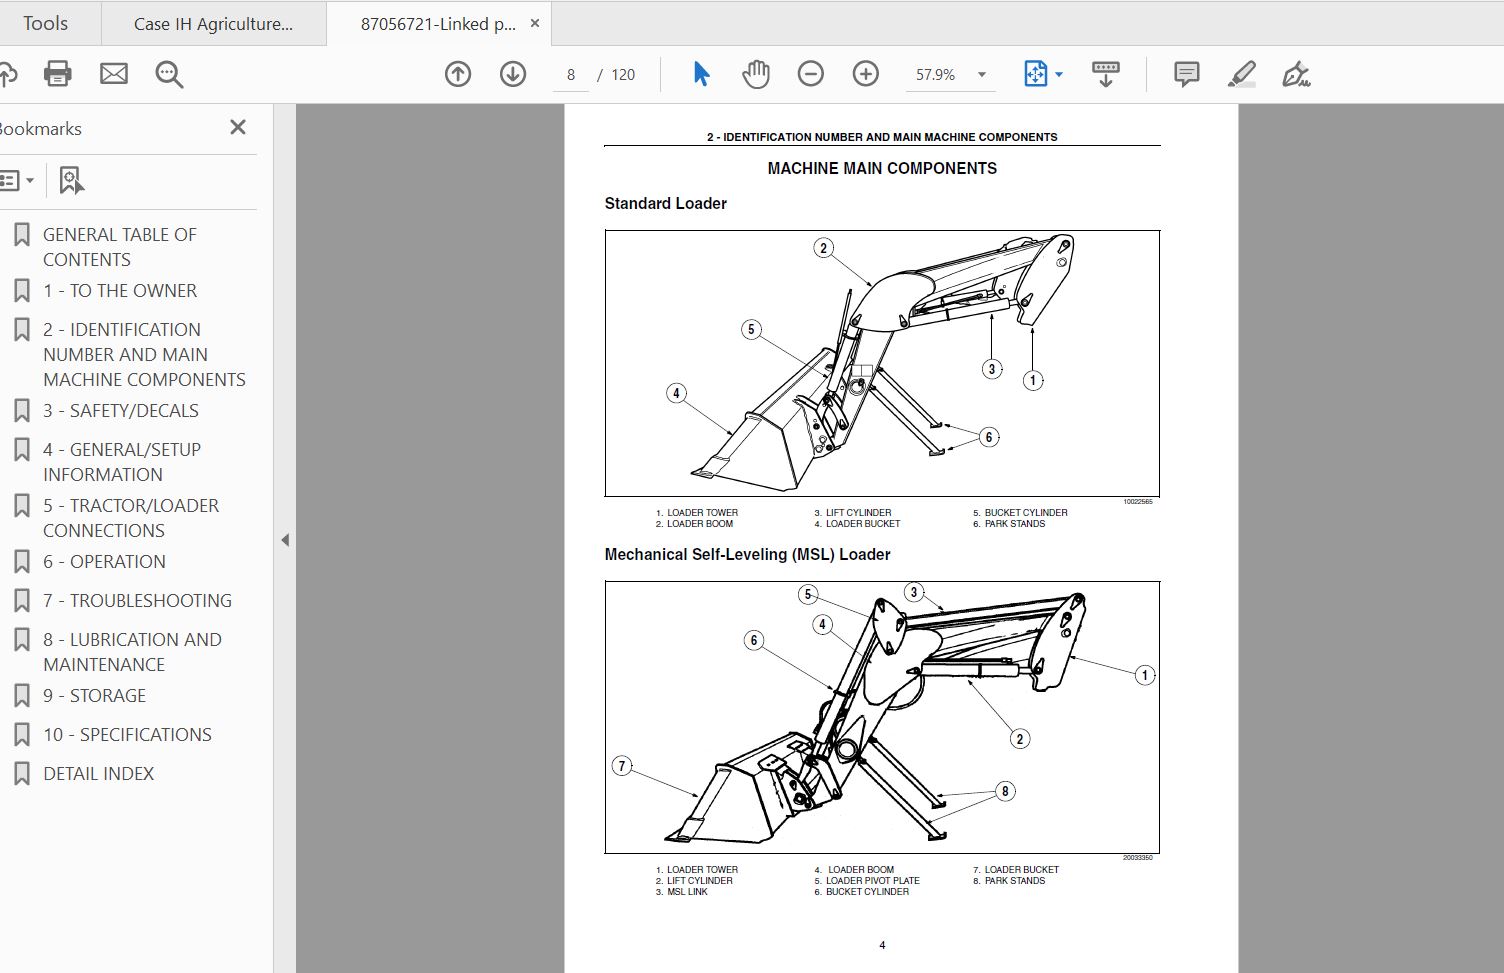
Task: Zoom out with the minus button
Action: pos(811,74)
